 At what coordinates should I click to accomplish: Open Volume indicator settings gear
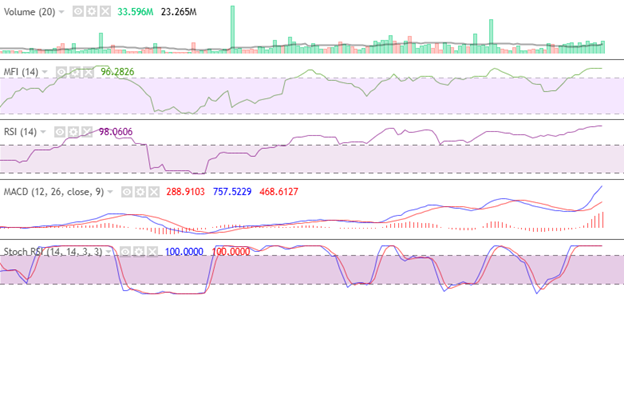click(x=92, y=12)
